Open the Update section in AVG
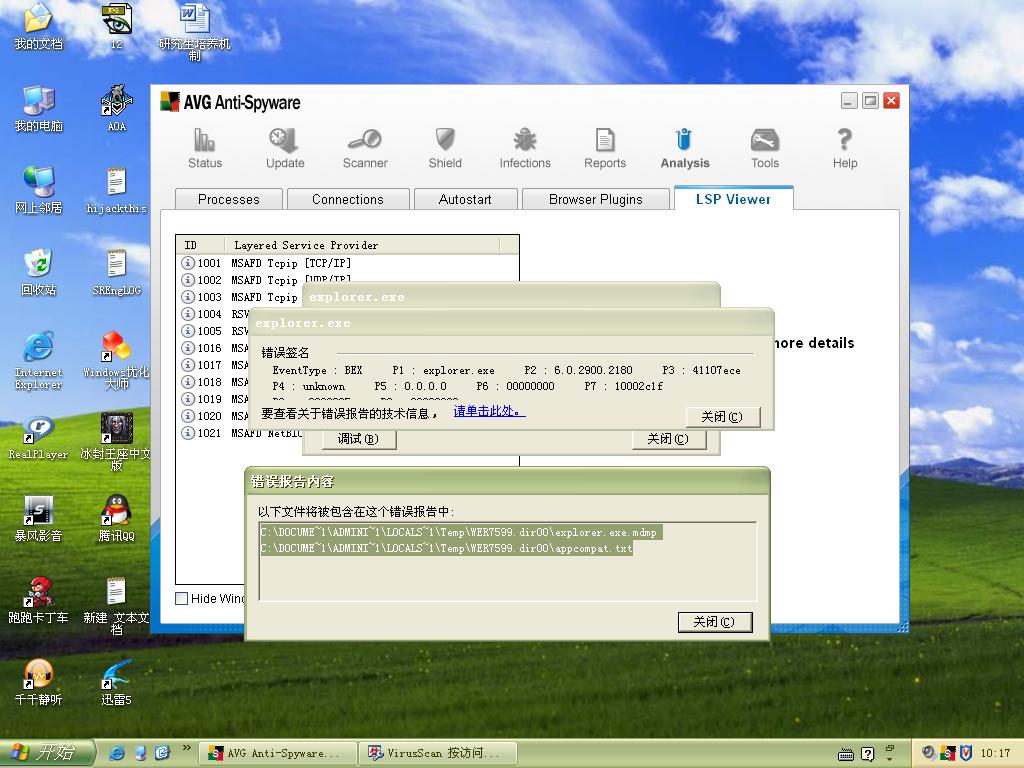This screenshot has height=768, width=1024. coord(285,148)
